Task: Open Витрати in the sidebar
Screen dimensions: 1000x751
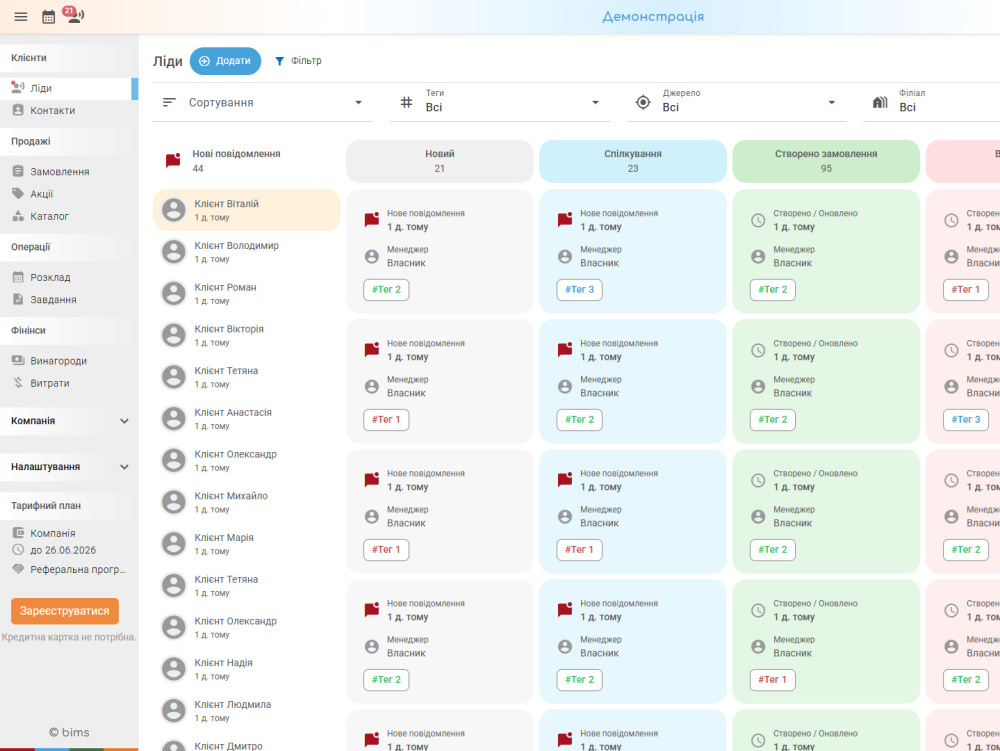Action: 69,383
